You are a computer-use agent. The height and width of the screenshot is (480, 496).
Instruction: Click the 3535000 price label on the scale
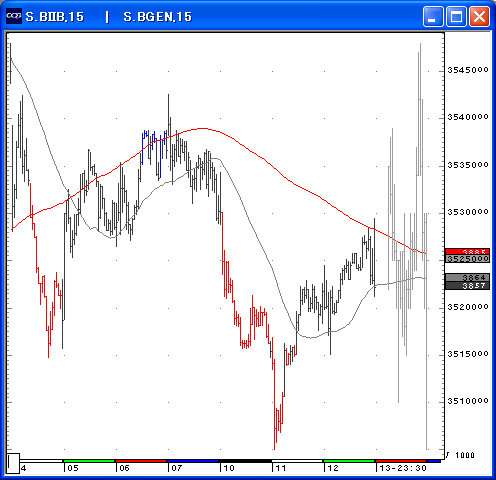(x=468, y=165)
